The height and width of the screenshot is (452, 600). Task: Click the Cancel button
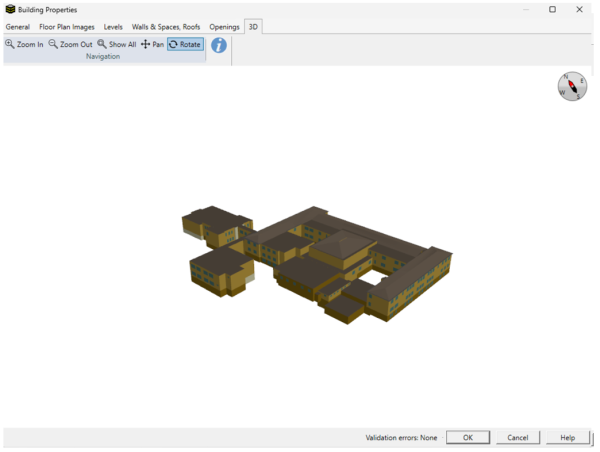click(518, 437)
